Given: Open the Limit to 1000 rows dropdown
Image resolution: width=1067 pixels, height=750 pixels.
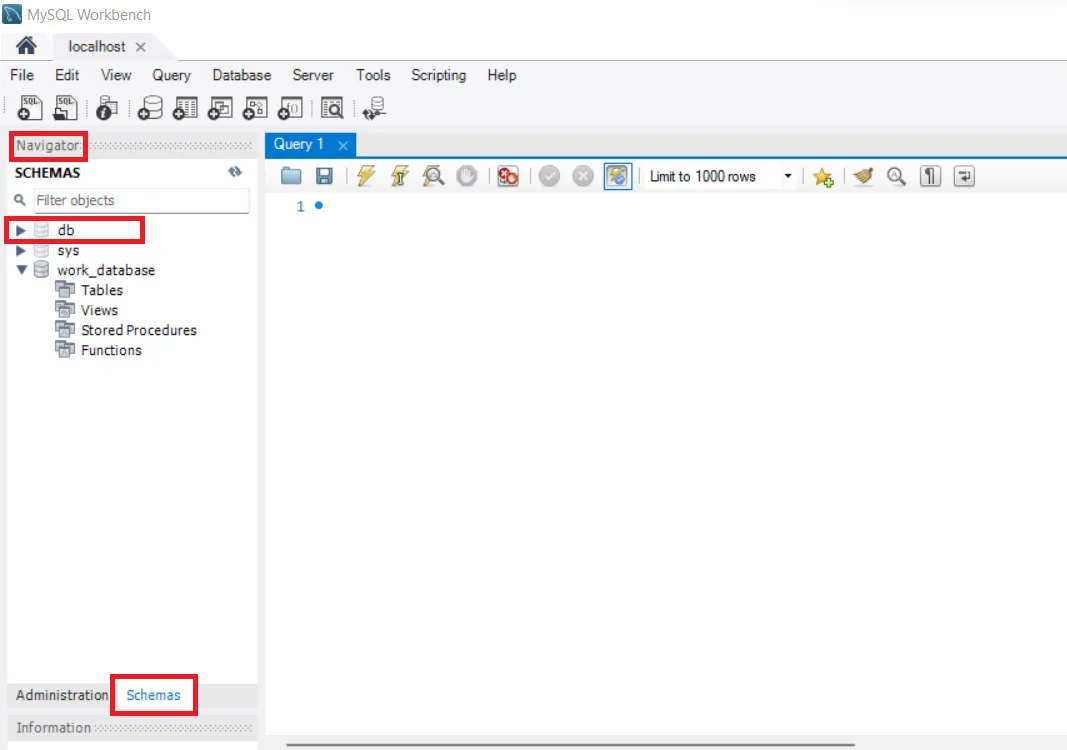Looking at the screenshot, I should 788,176.
